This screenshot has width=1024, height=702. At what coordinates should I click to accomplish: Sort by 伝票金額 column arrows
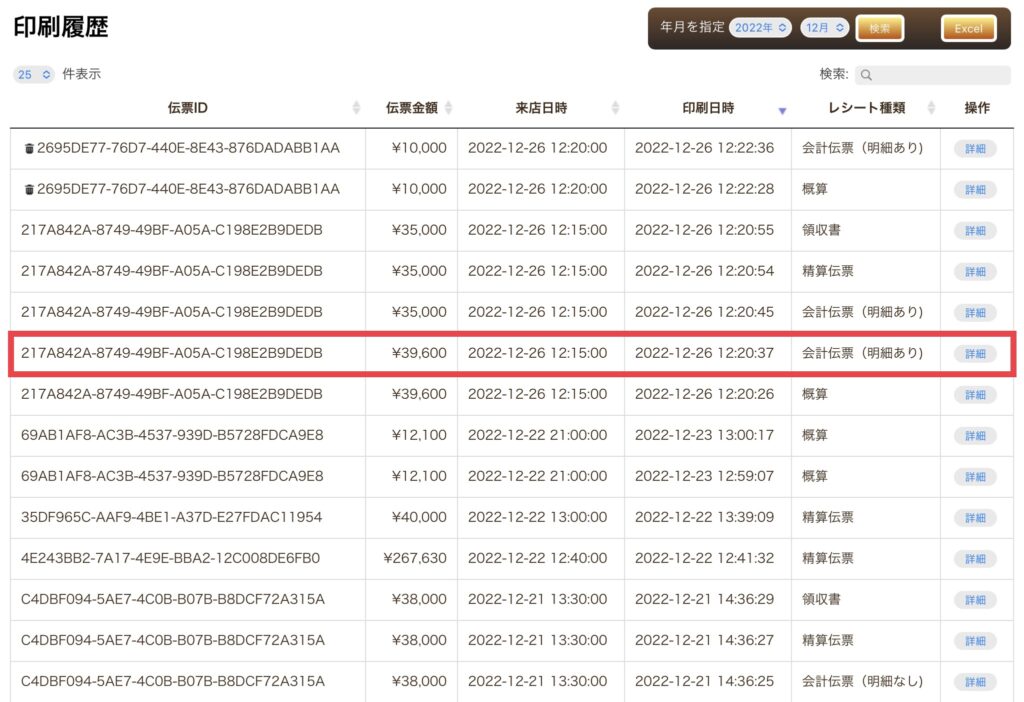pyautogui.click(x=449, y=108)
